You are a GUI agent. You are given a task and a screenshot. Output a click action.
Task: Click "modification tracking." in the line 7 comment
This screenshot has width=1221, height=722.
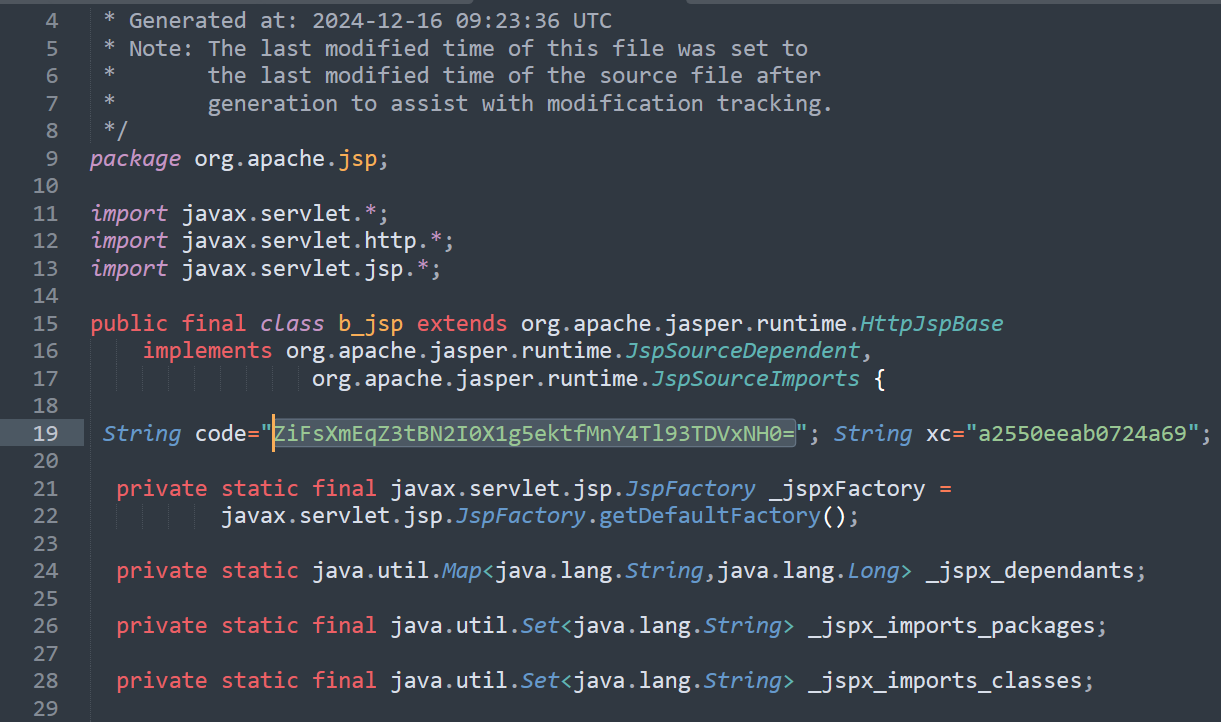[690, 103]
